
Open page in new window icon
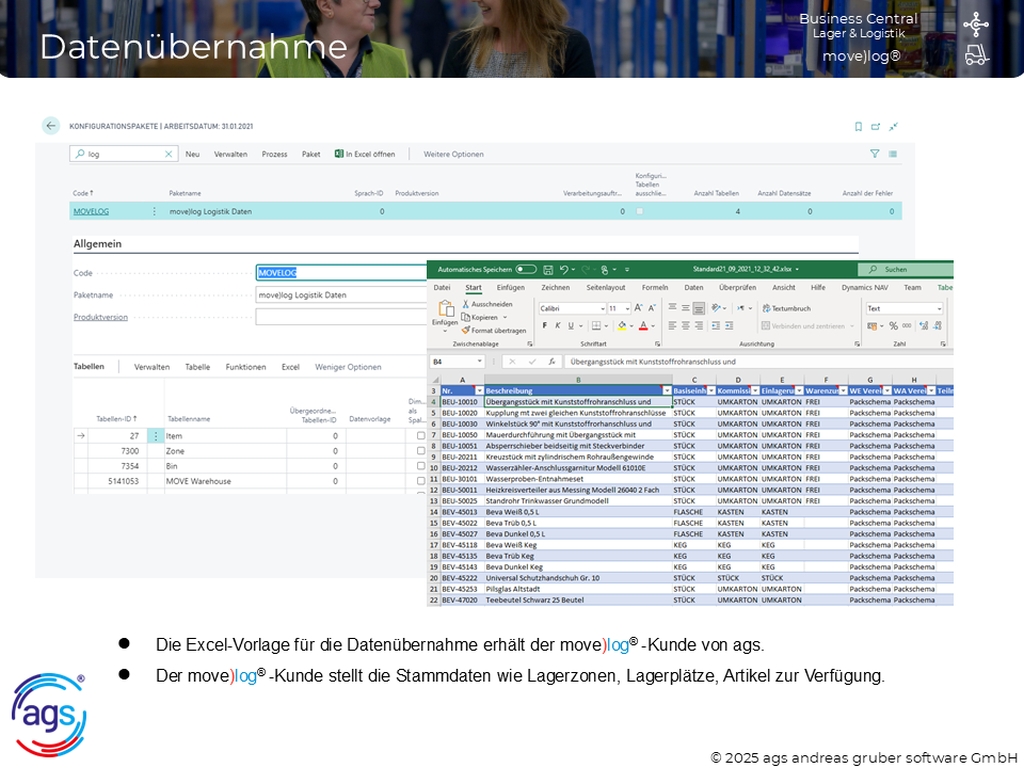pyautogui.click(x=876, y=127)
